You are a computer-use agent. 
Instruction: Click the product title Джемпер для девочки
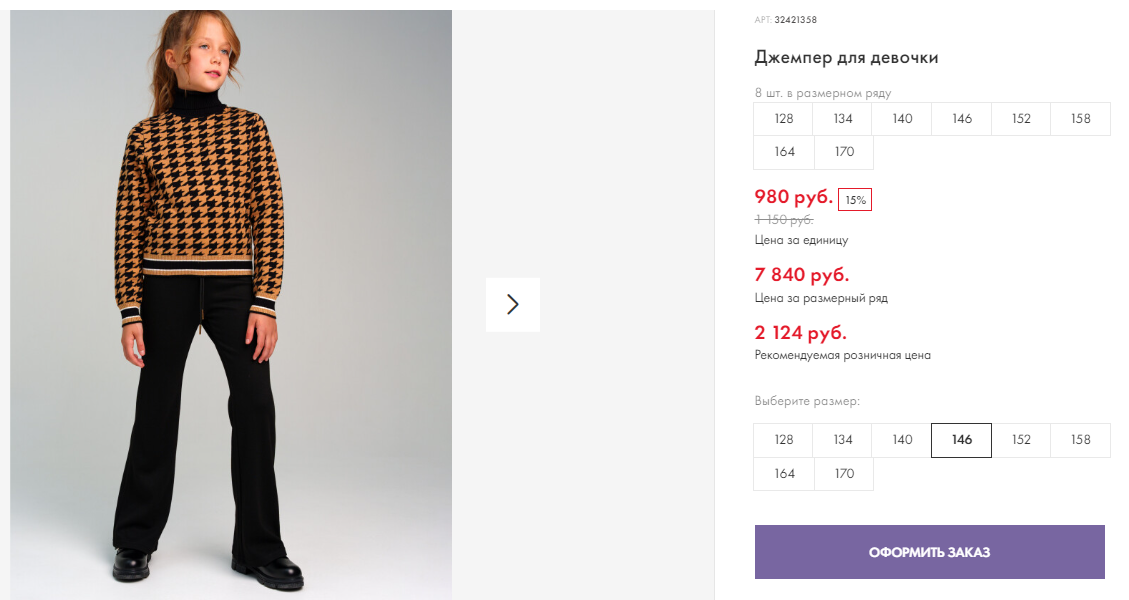[846, 58]
